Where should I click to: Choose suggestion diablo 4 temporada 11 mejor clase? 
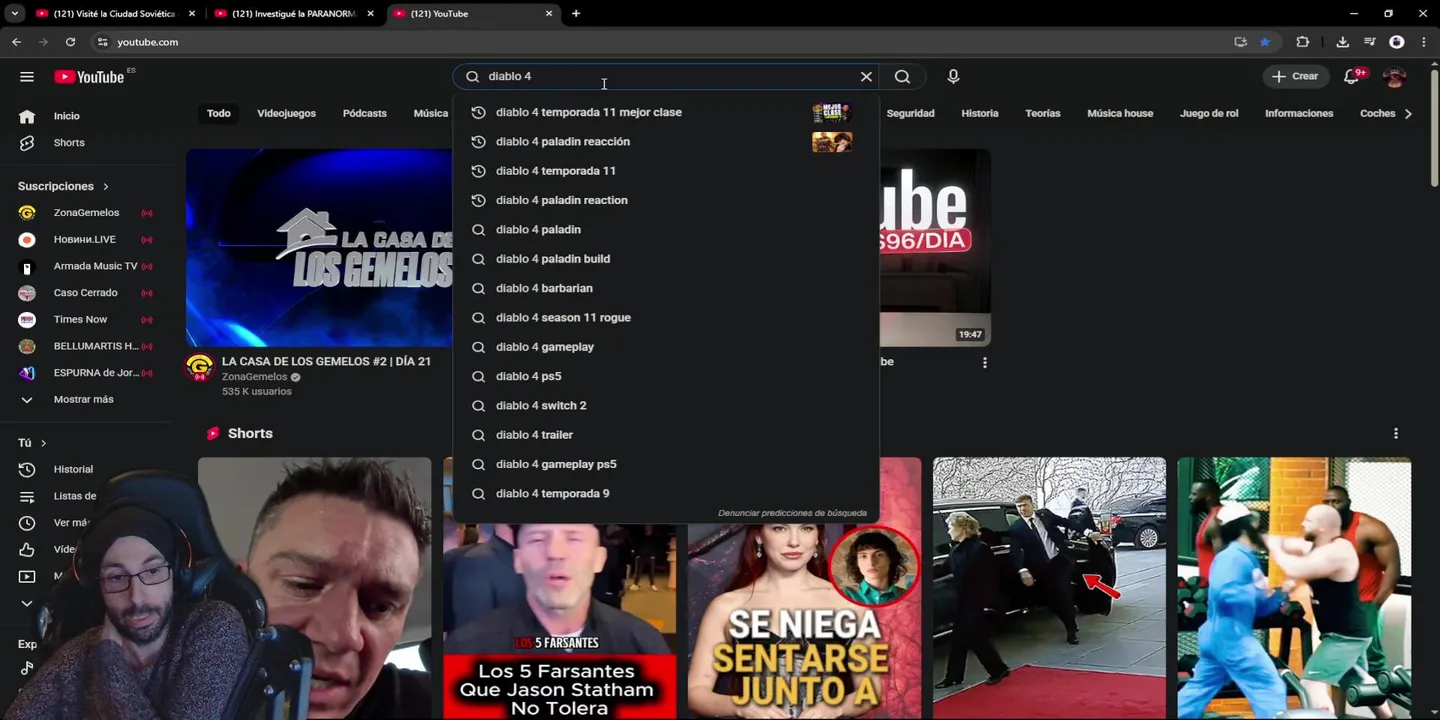pyautogui.click(x=666, y=112)
